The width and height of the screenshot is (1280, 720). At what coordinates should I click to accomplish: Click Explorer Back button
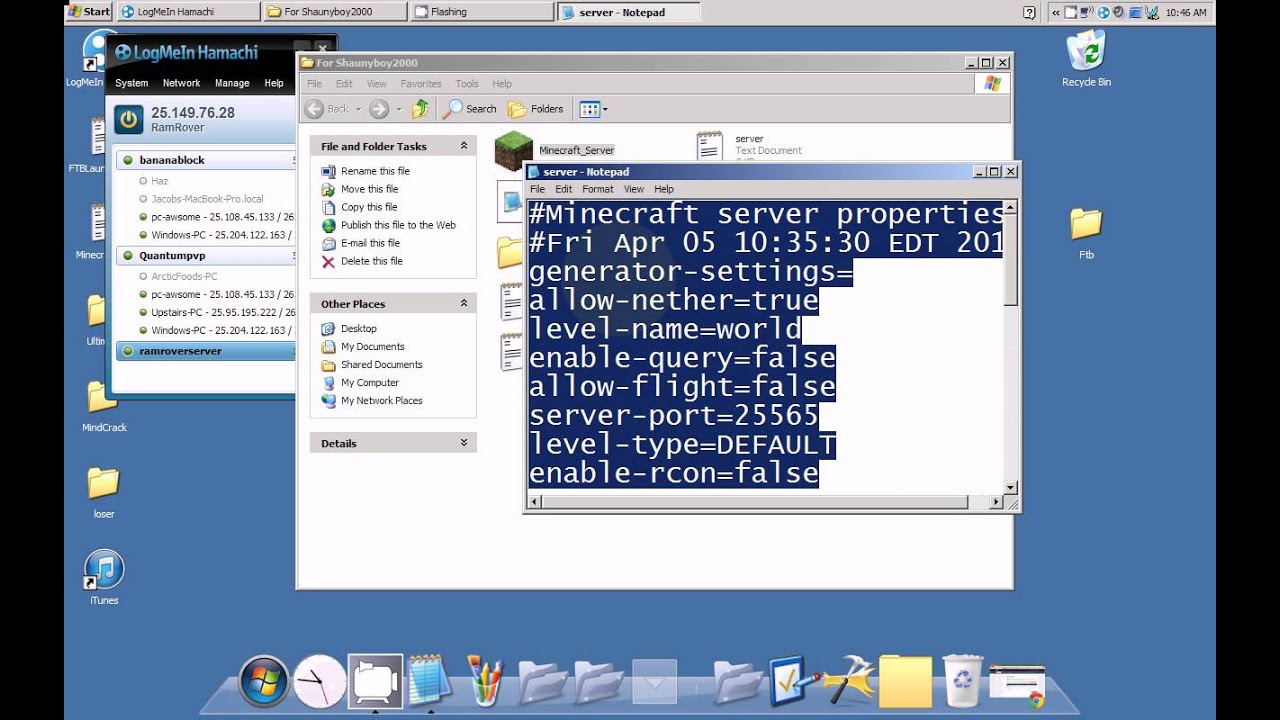pos(328,109)
